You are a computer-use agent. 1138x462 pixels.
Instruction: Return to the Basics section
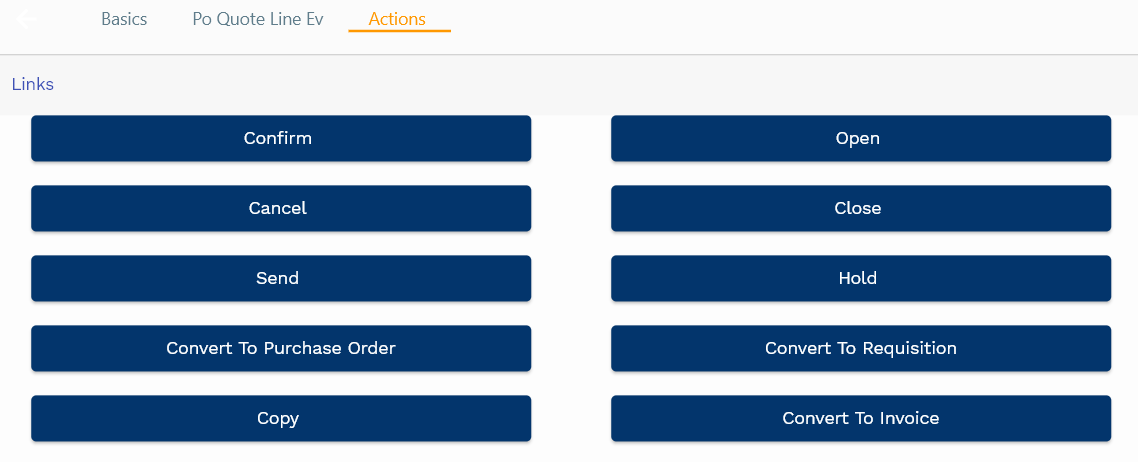[124, 20]
